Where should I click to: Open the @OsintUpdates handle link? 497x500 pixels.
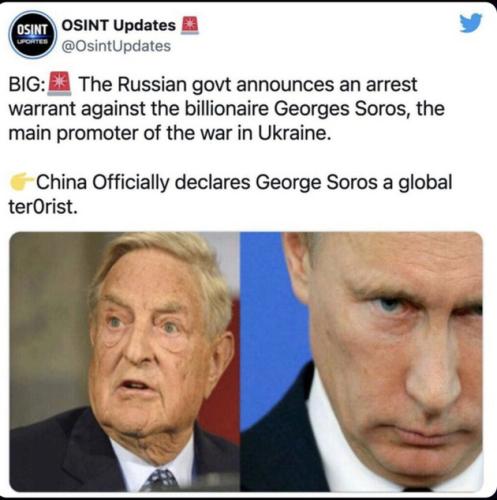(x=116, y=46)
